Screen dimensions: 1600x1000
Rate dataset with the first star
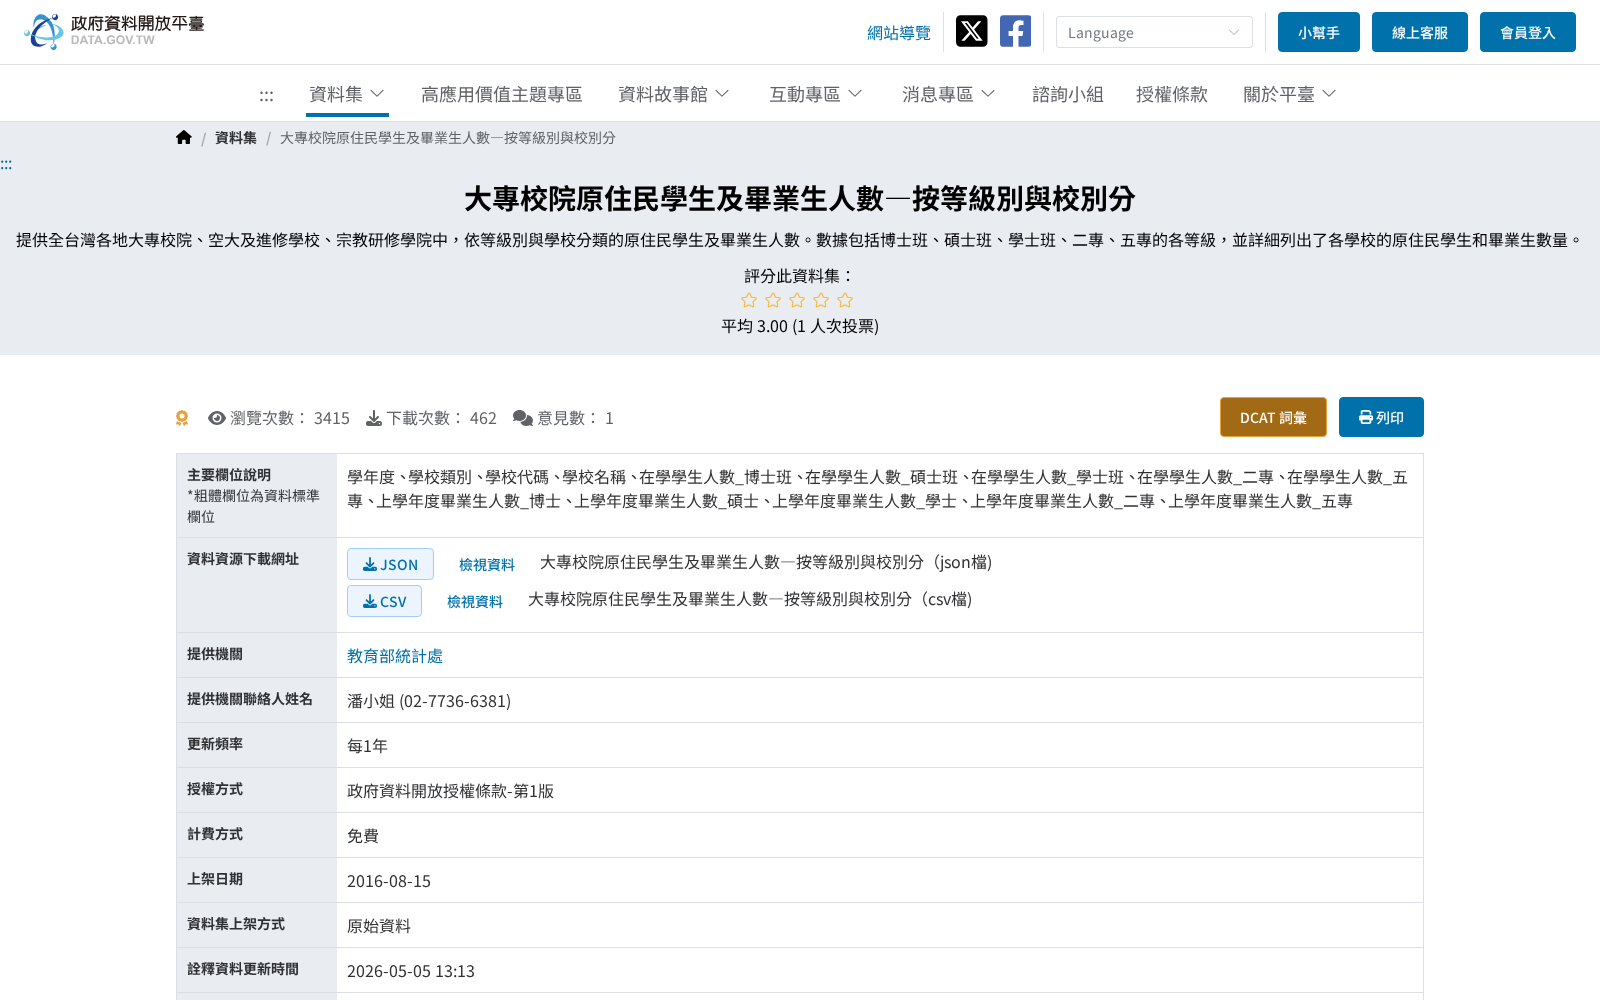(x=749, y=300)
